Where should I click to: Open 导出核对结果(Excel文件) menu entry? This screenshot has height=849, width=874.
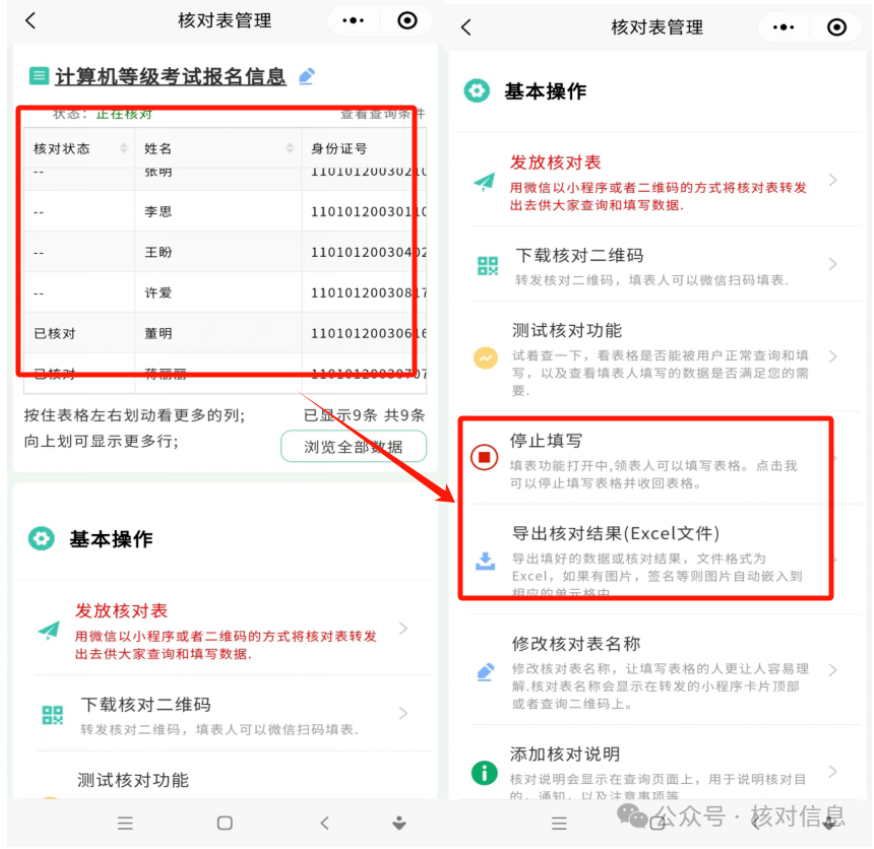coord(647,560)
